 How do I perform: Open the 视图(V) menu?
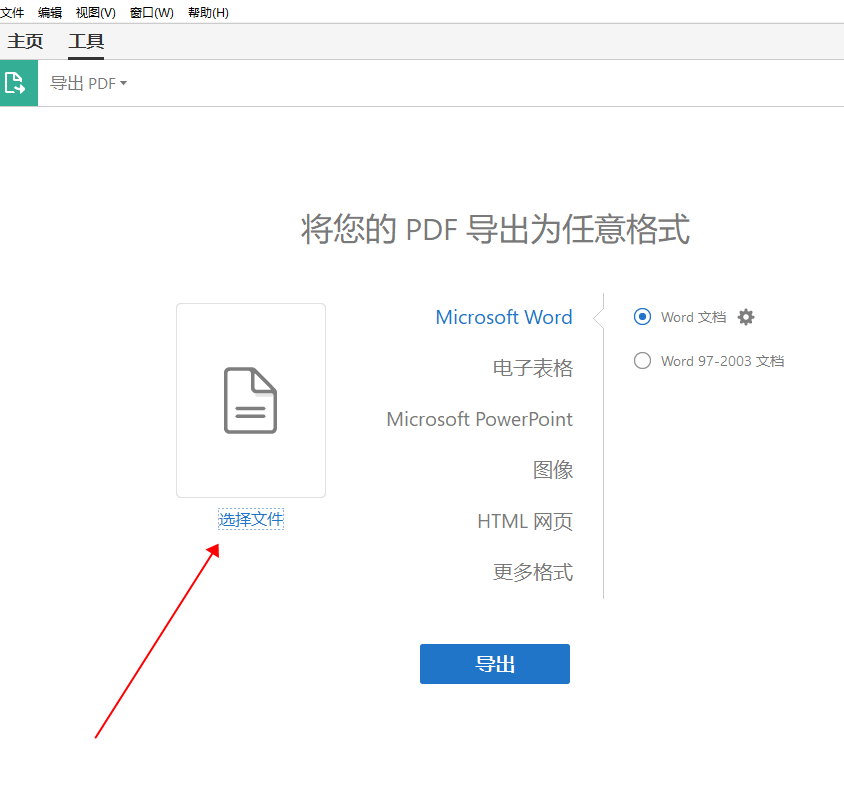[96, 12]
